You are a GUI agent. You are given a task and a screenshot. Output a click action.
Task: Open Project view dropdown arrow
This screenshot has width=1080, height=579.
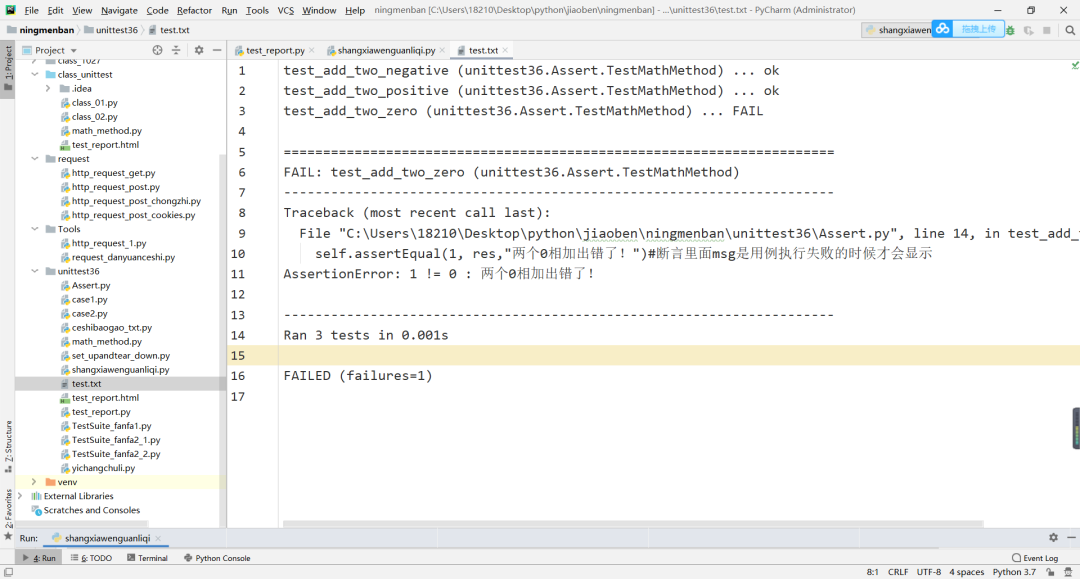pyautogui.click(x=74, y=50)
